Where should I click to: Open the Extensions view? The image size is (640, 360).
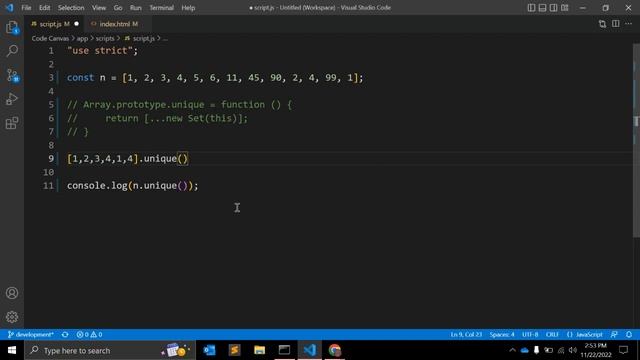click(x=12, y=123)
